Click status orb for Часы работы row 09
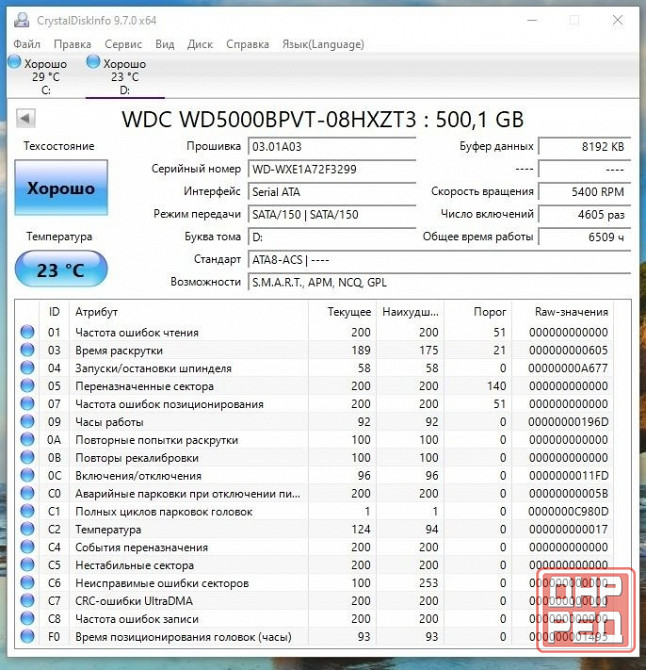 tap(27, 422)
